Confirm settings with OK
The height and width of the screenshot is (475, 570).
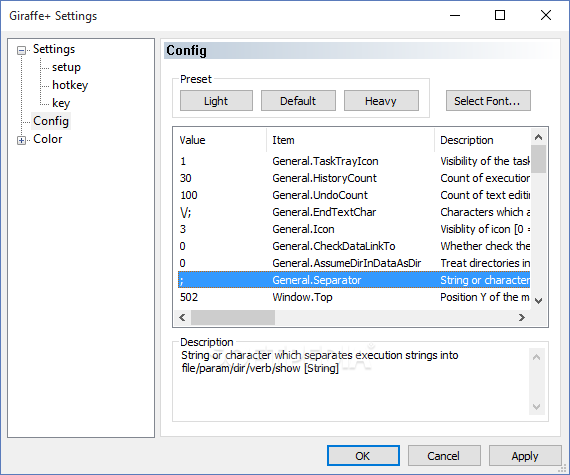pyautogui.click(x=363, y=456)
